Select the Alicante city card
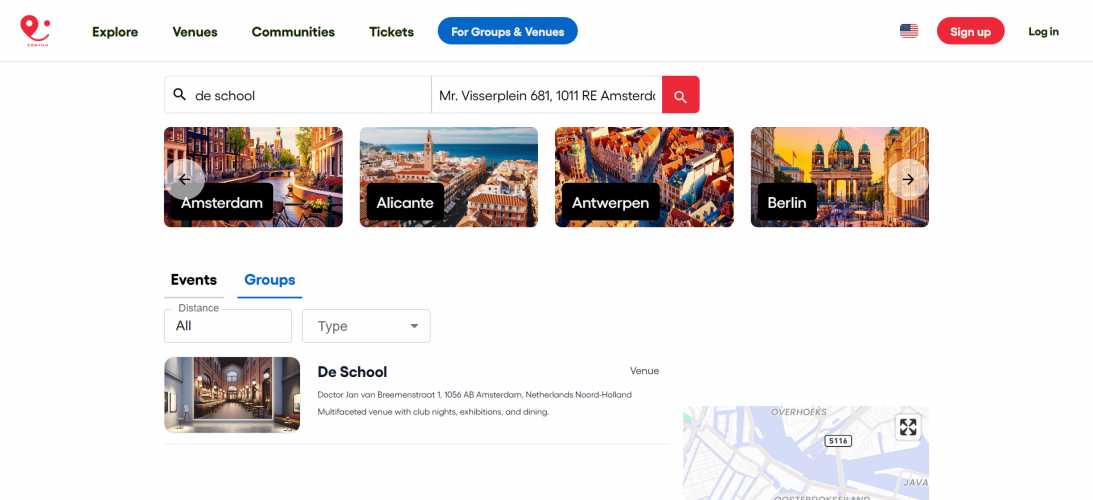 pos(449,177)
